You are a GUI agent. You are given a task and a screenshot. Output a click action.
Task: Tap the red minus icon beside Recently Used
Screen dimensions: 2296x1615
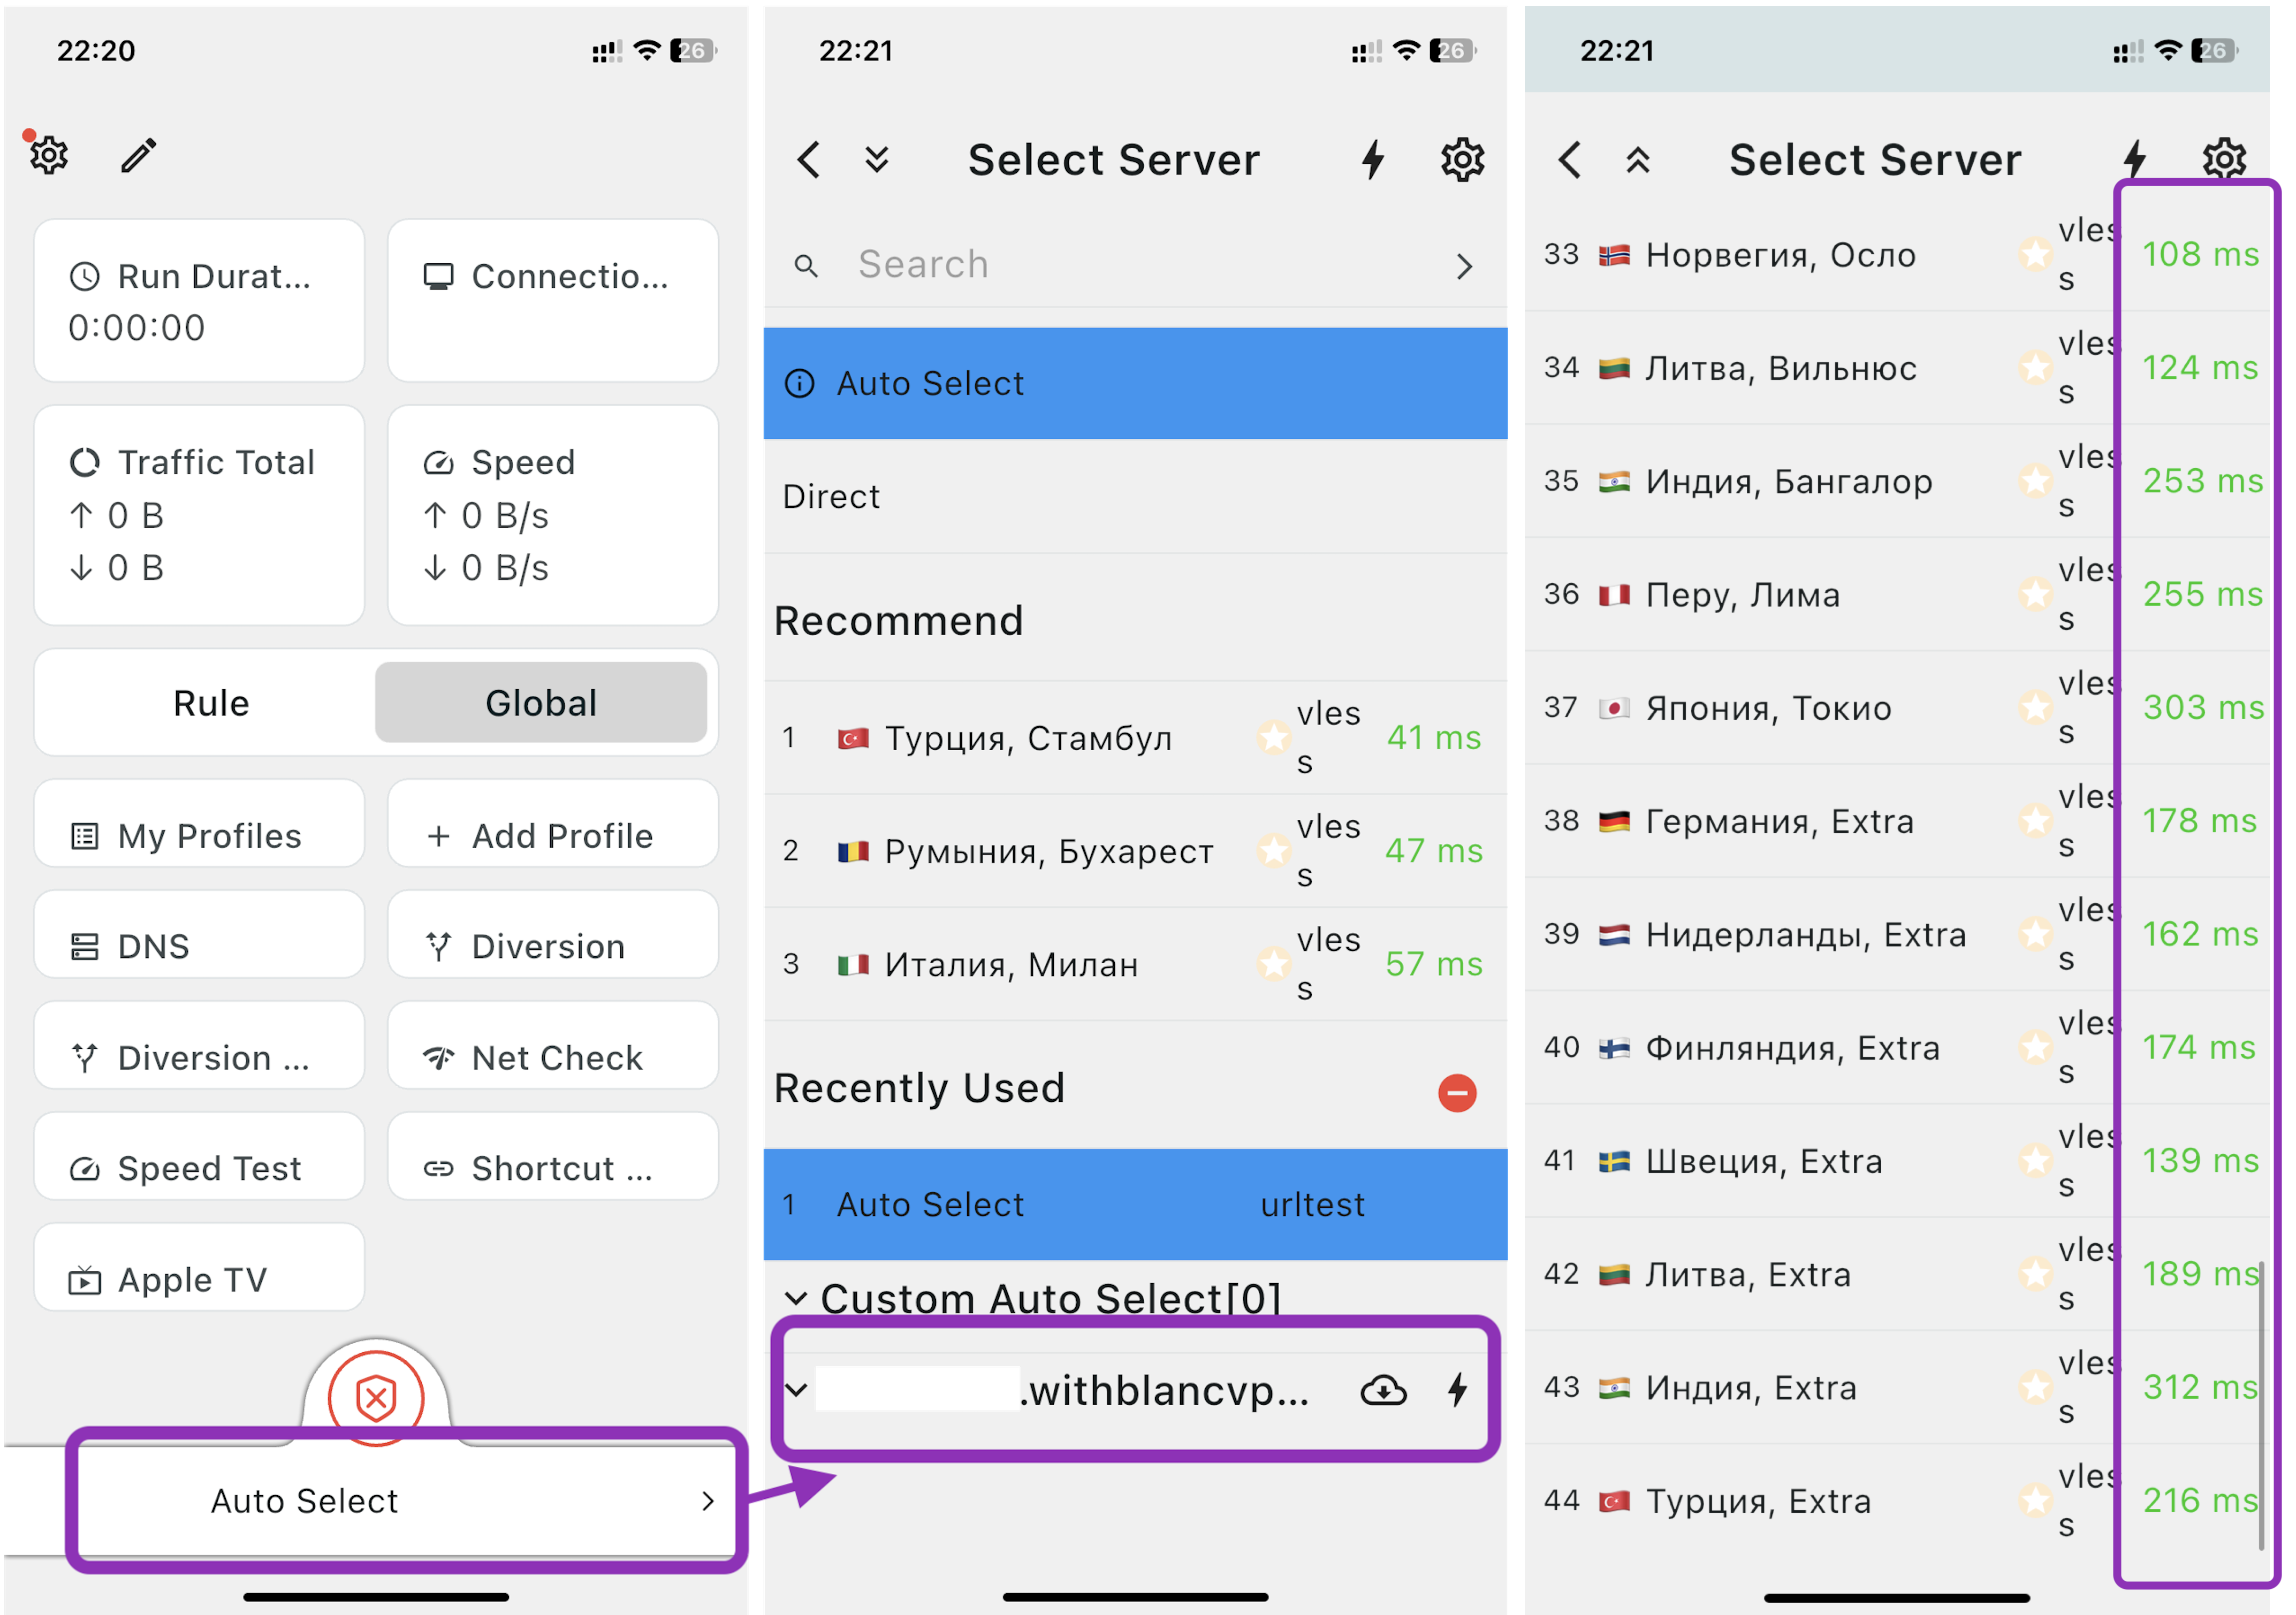1456,1092
